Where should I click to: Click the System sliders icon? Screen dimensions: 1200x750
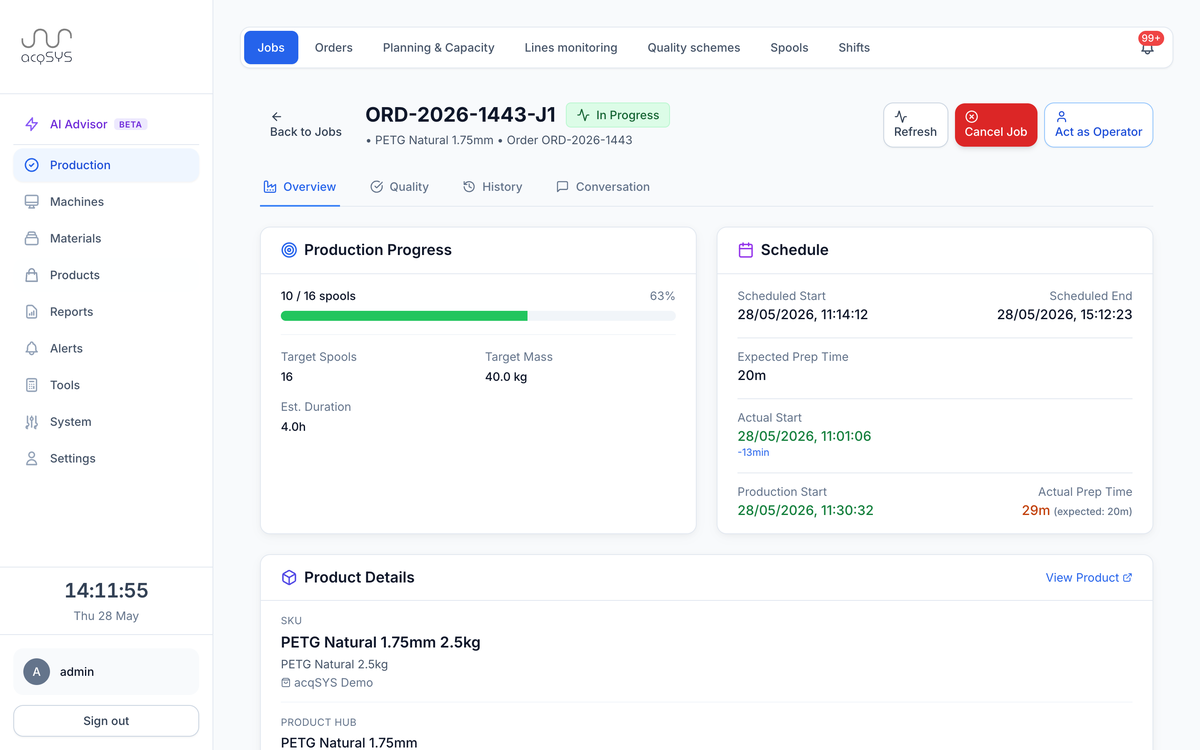[32, 422]
